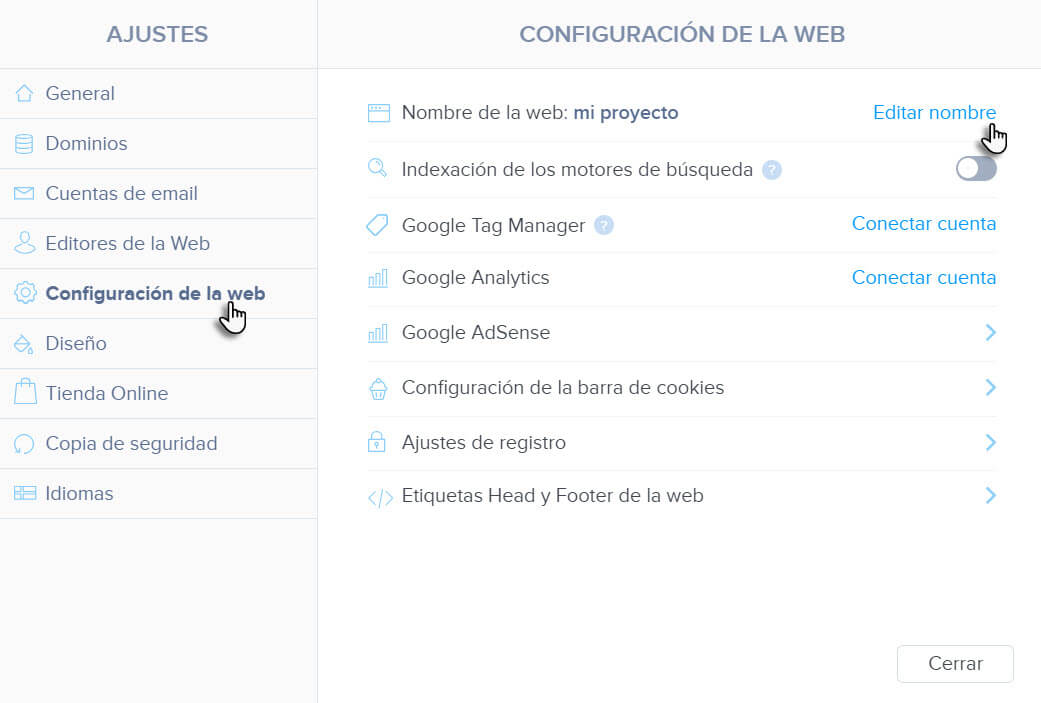Open the Dominios settings section
1041x703 pixels.
(158, 143)
